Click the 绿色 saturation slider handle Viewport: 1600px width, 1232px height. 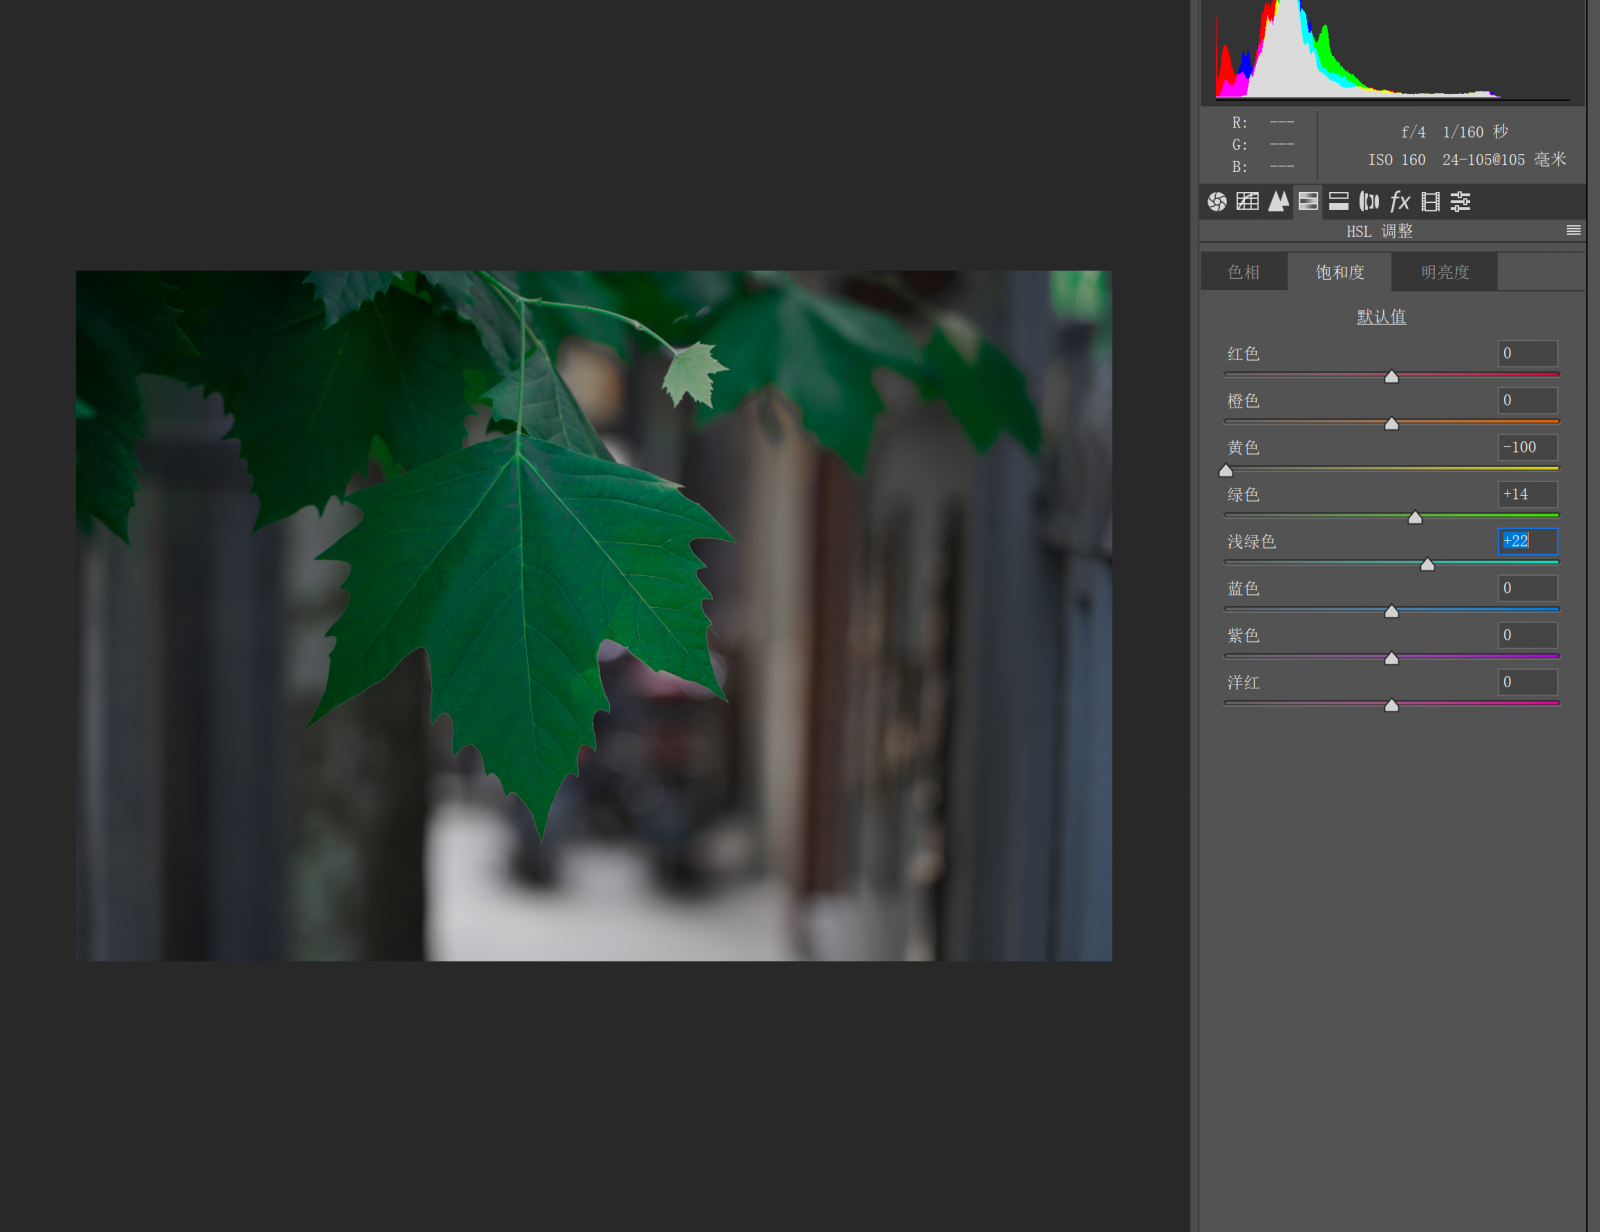pyautogui.click(x=1415, y=517)
